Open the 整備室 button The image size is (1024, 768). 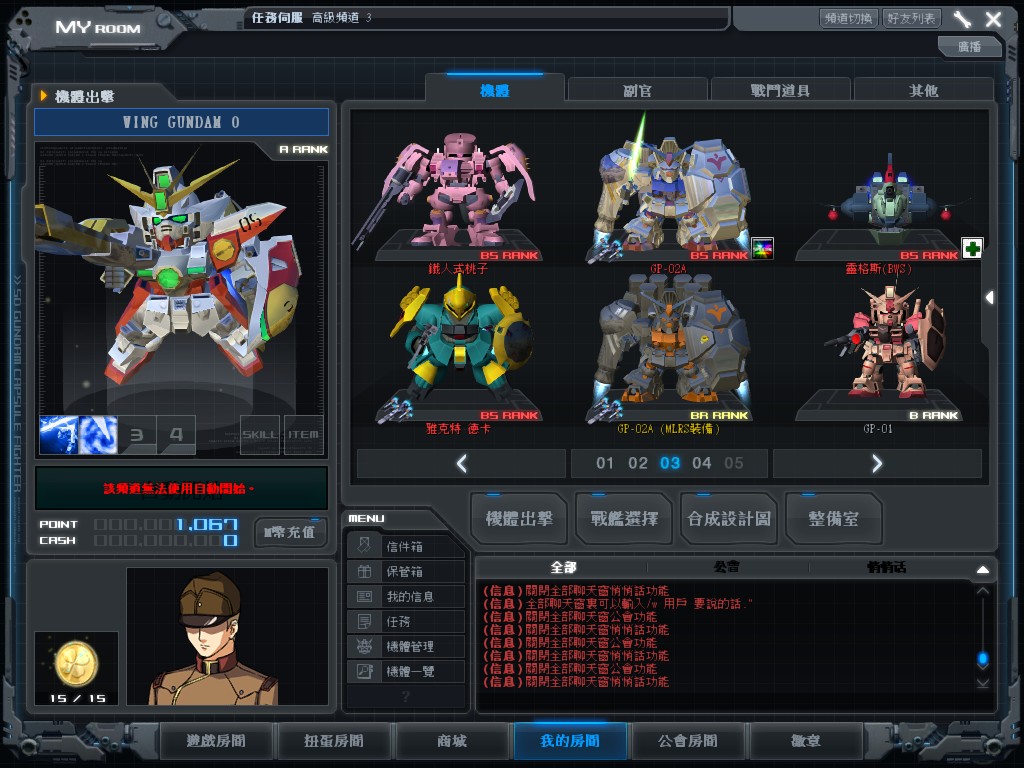click(834, 519)
